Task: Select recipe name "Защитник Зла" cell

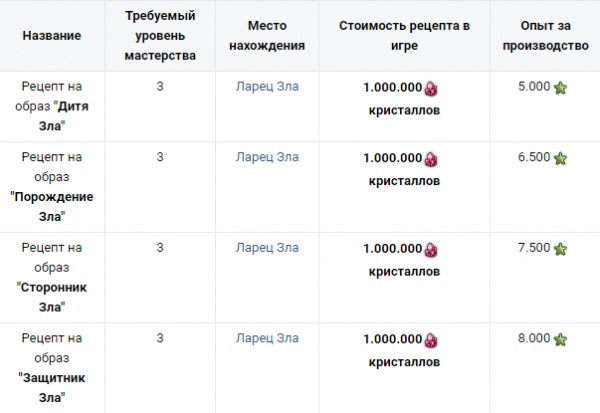Action: point(51,366)
